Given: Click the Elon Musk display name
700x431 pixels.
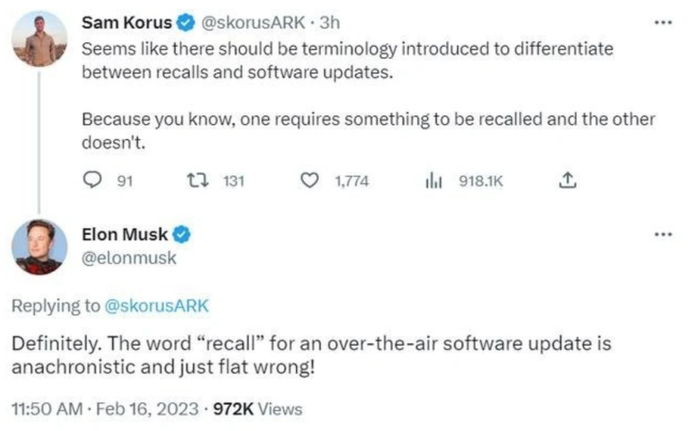Looking at the screenshot, I should pyautogui.click(x=124, y=236).
